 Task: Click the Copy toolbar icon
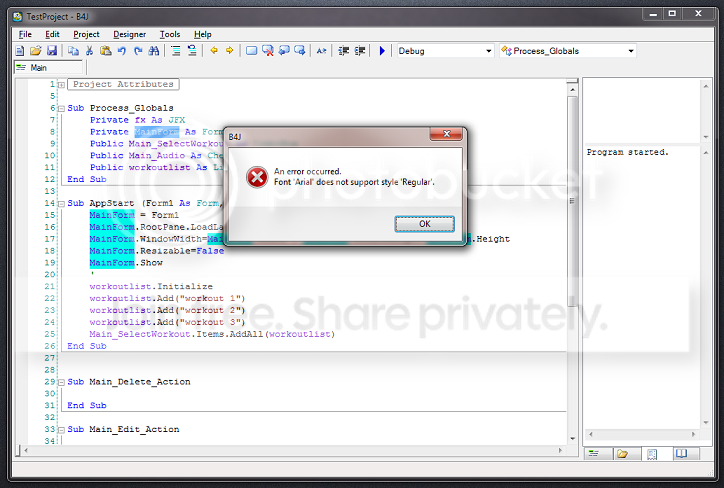[x=73, y=51]
